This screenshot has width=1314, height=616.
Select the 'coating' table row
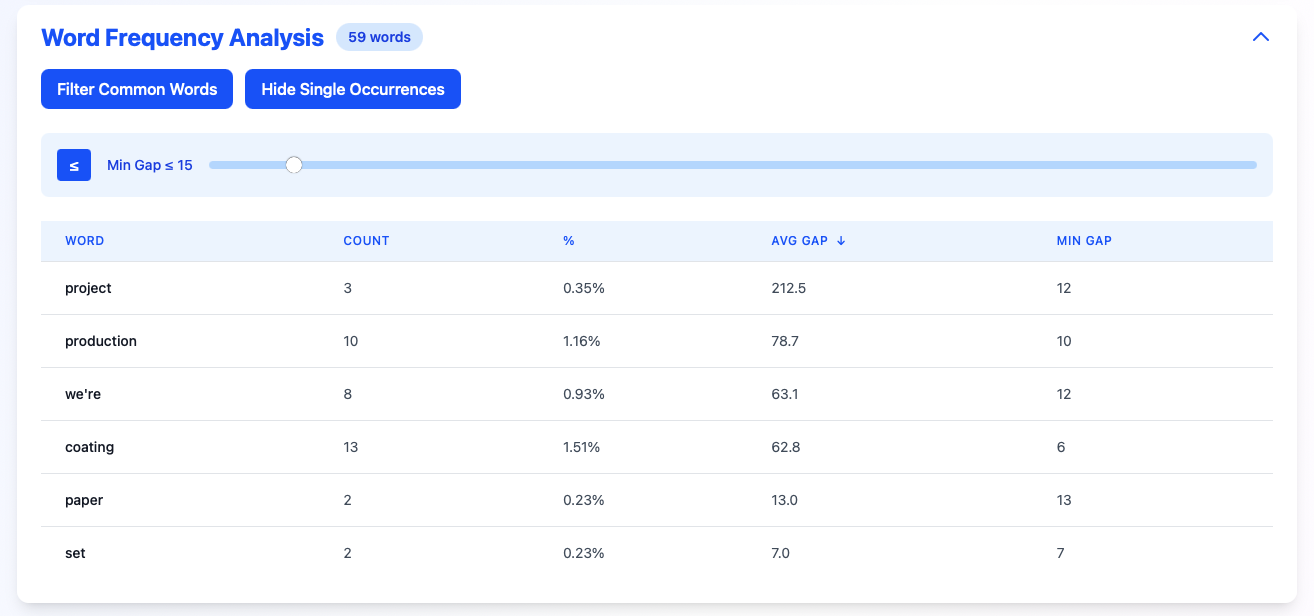[x=90, y=447]
